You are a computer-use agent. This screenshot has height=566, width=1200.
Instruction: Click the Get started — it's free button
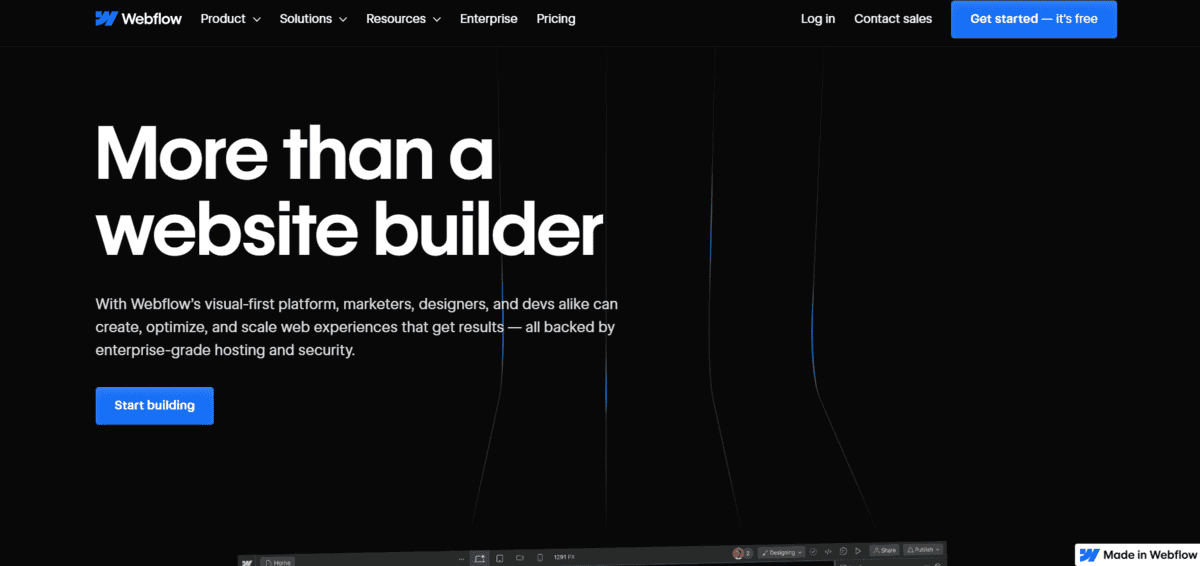pyautogui.click(x=1033, y=19)
